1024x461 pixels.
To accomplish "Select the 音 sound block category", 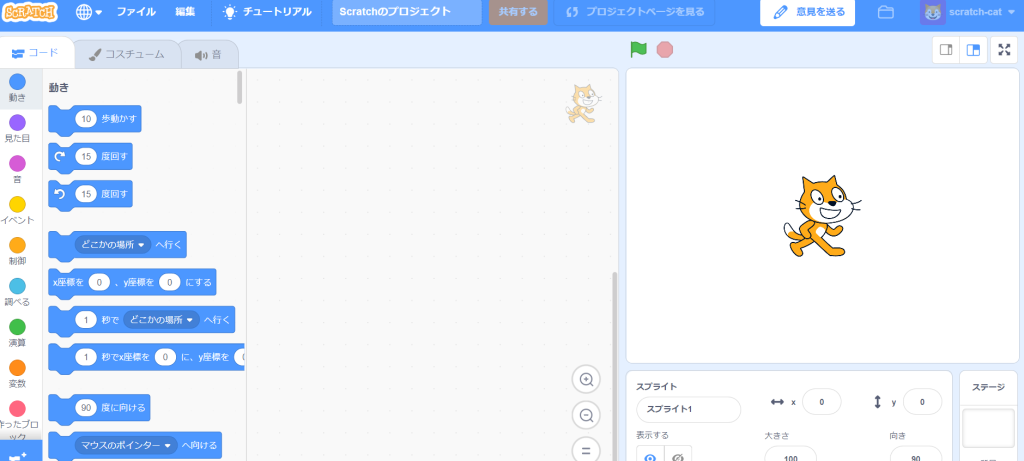I will click(x=18, y=169).
